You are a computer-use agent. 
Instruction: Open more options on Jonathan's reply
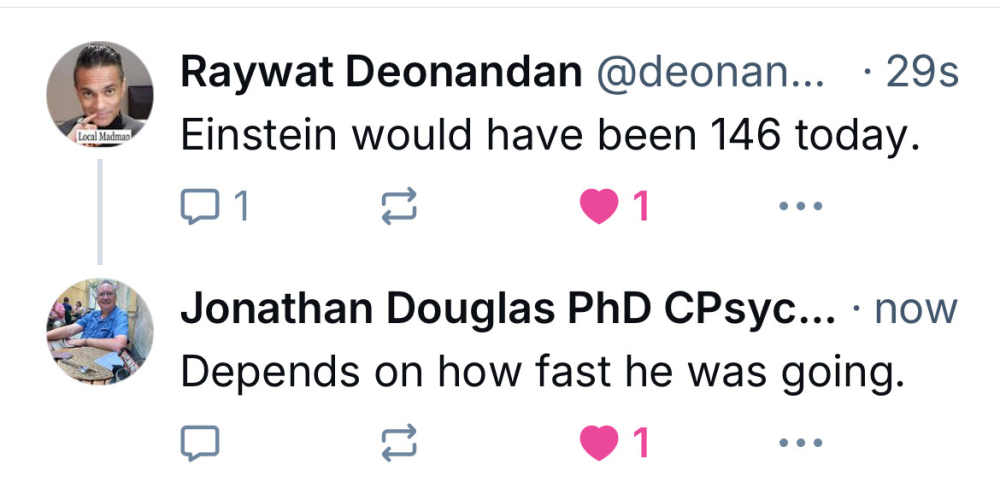800,443
